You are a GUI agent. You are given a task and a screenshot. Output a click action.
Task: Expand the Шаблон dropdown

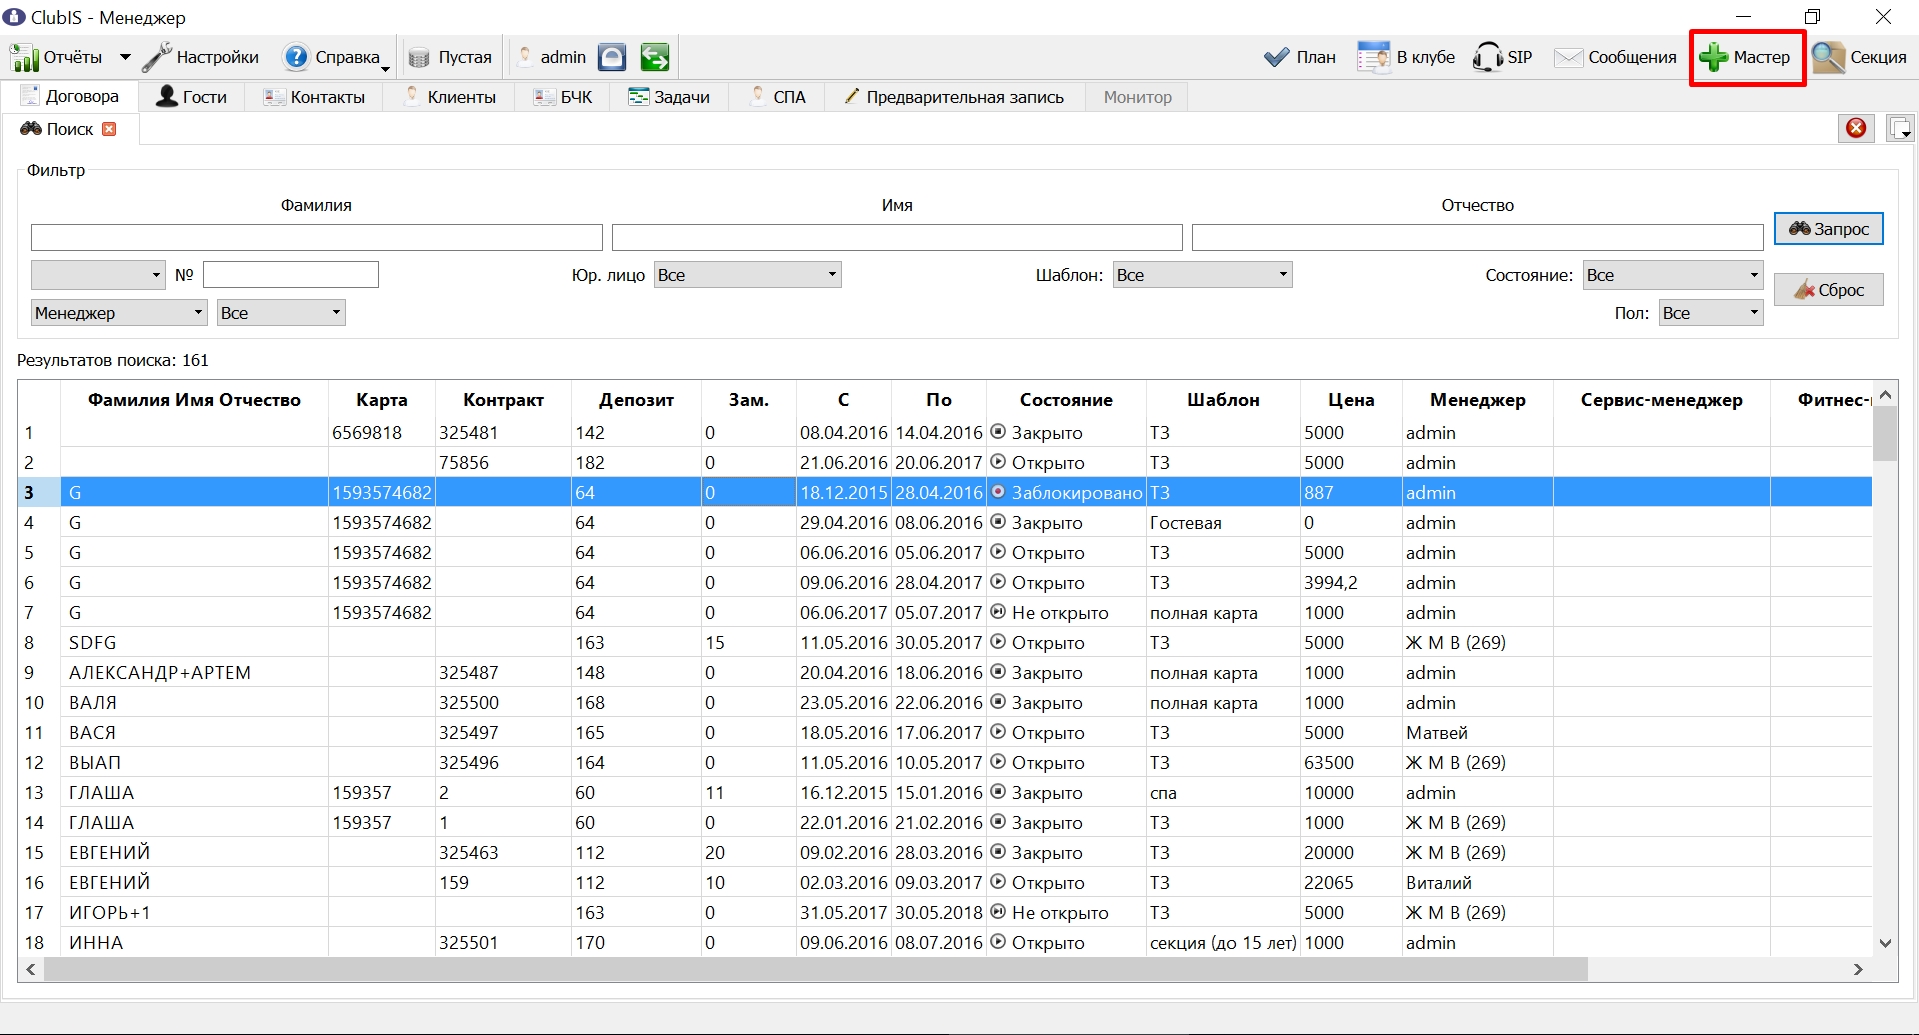[x=1203, y=275]
